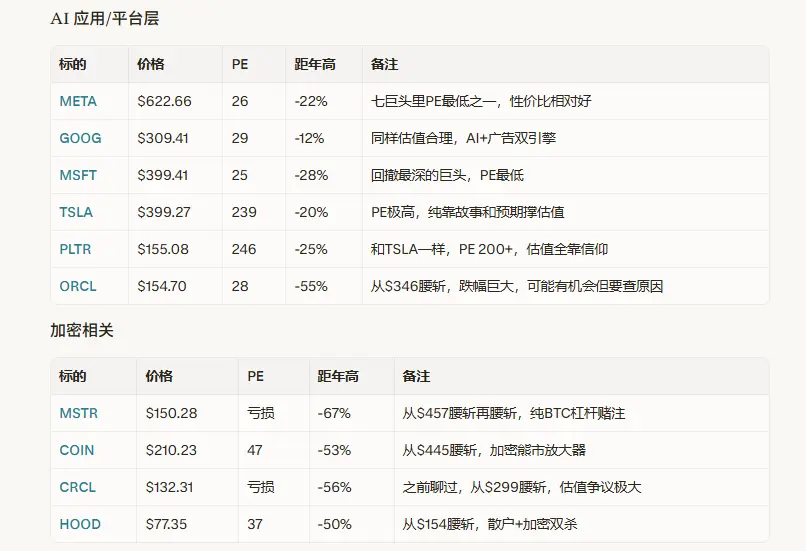This screenshot has height=551, width=806.
Task: Open the GOOG ticker link
Action: click(80, 138)
